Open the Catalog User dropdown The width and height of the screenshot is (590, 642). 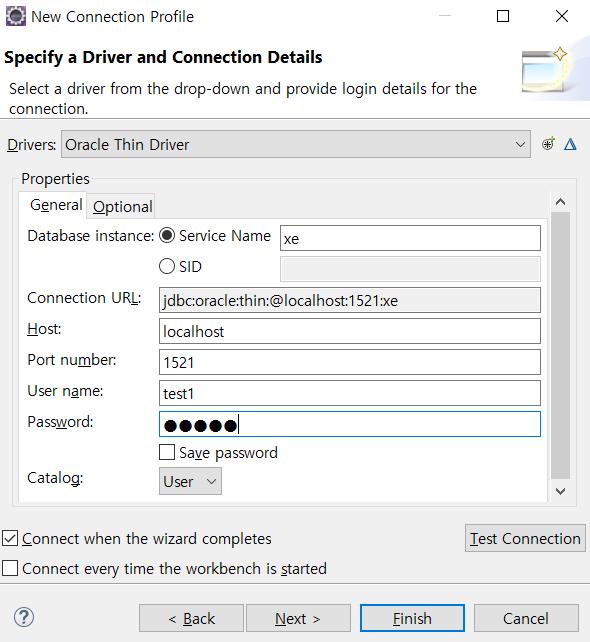(x=190, y=482)
